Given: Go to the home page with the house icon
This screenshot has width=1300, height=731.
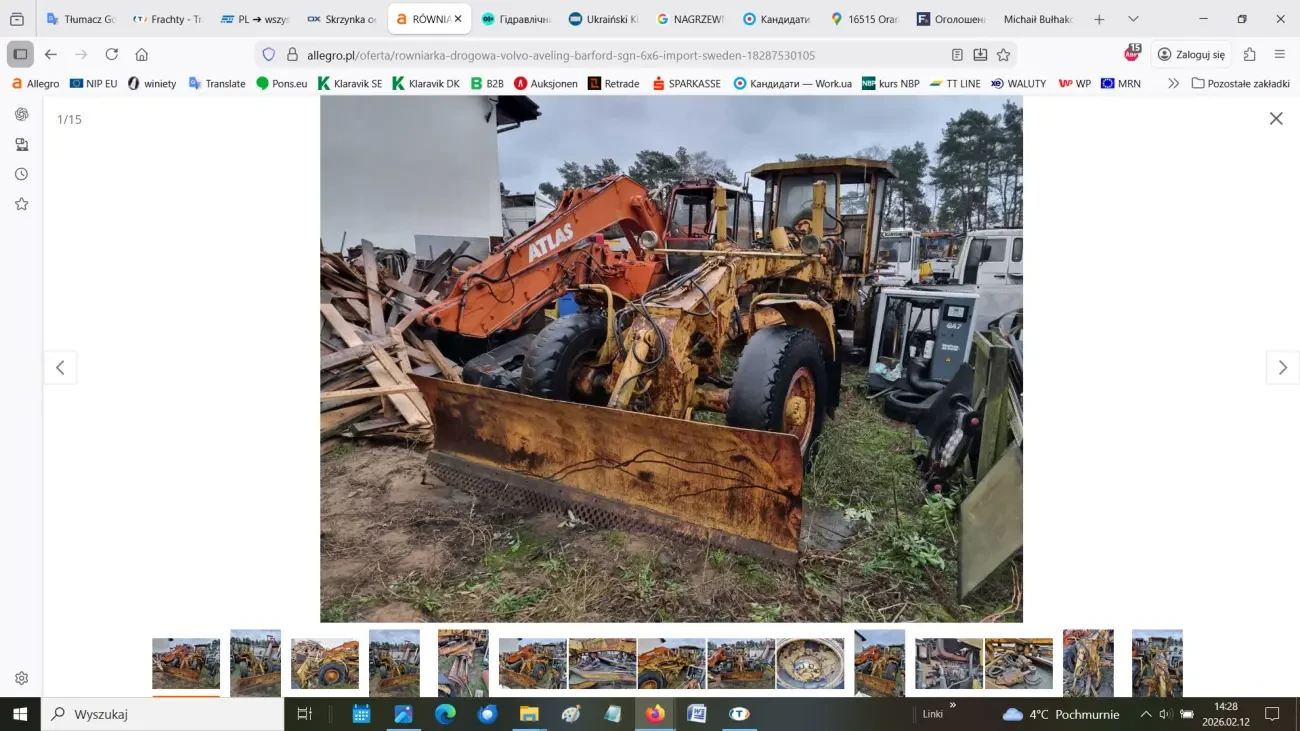Looking at the screenshot, I should click(140, 55).
